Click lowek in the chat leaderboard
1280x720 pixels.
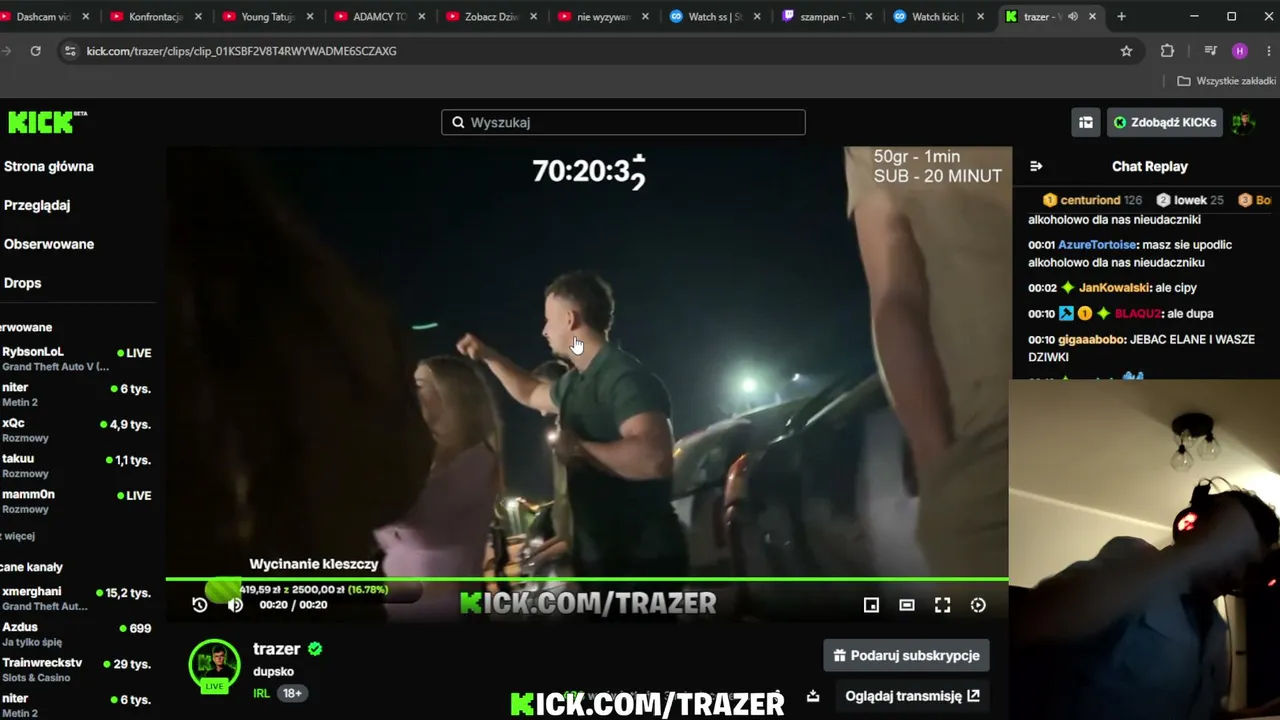click(1190, 200)
